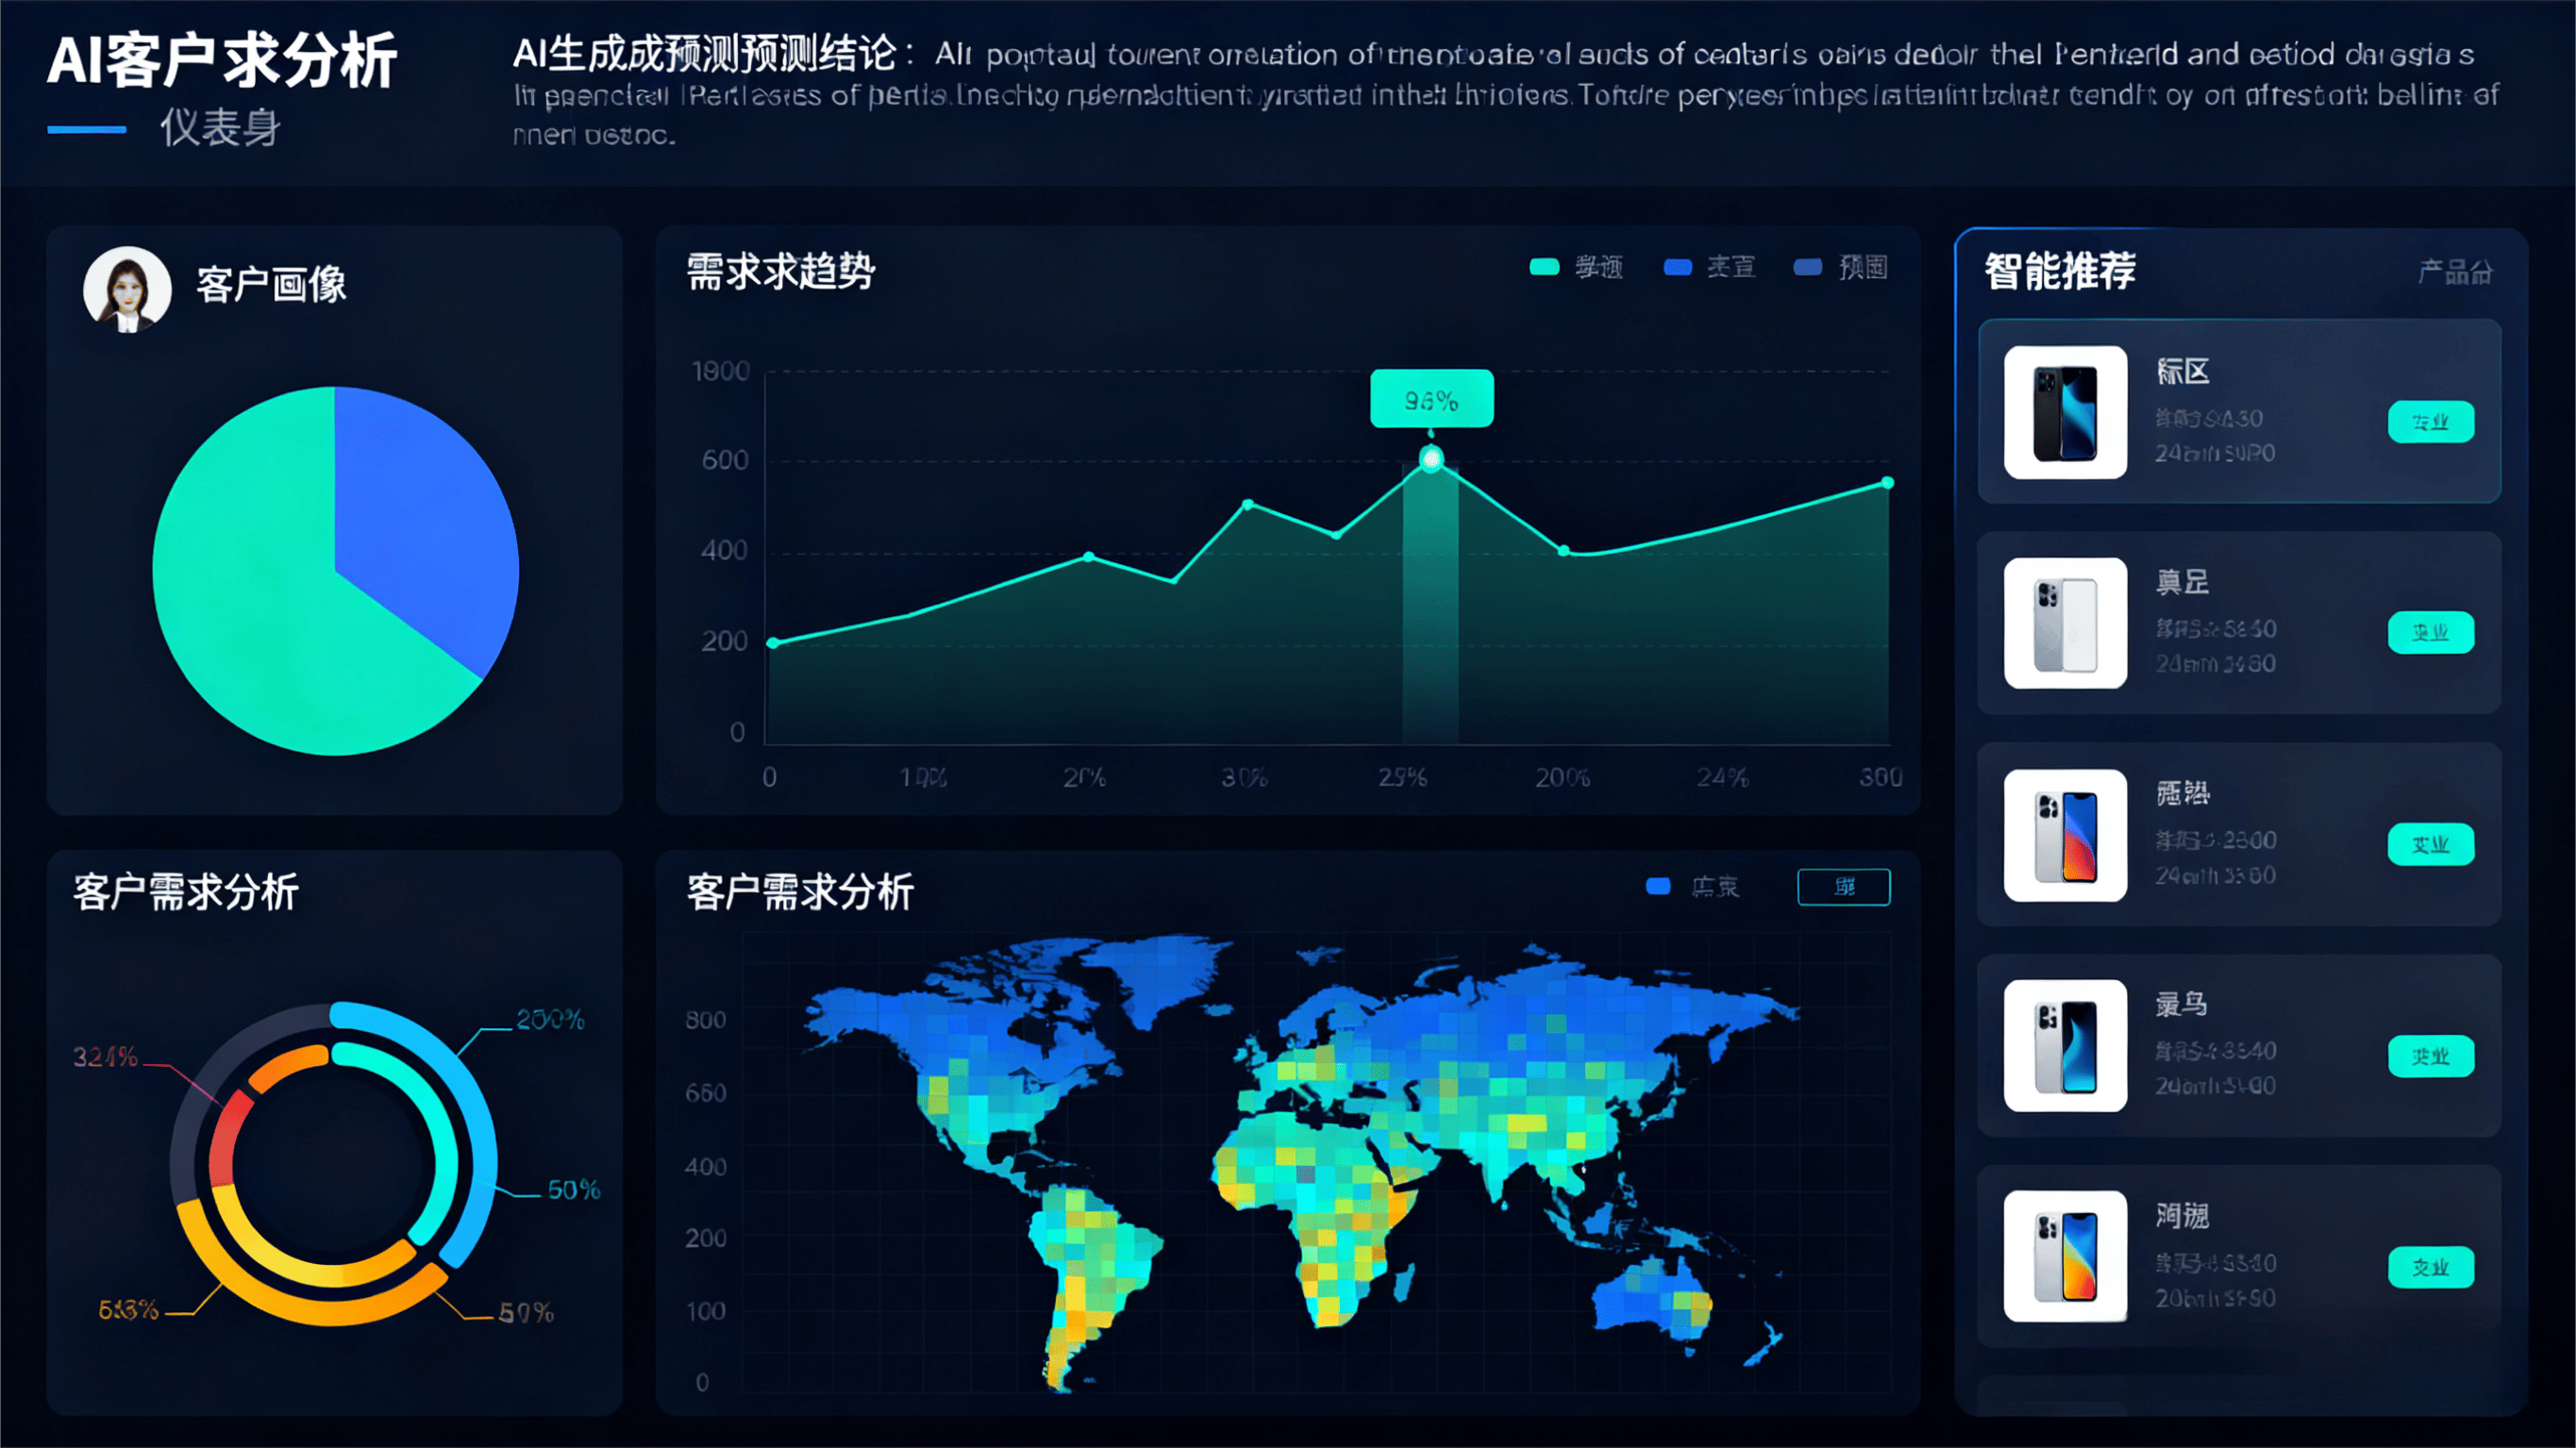
Task: Toggle the rightmost dark-blue legend series
Action: [1808, 267]
